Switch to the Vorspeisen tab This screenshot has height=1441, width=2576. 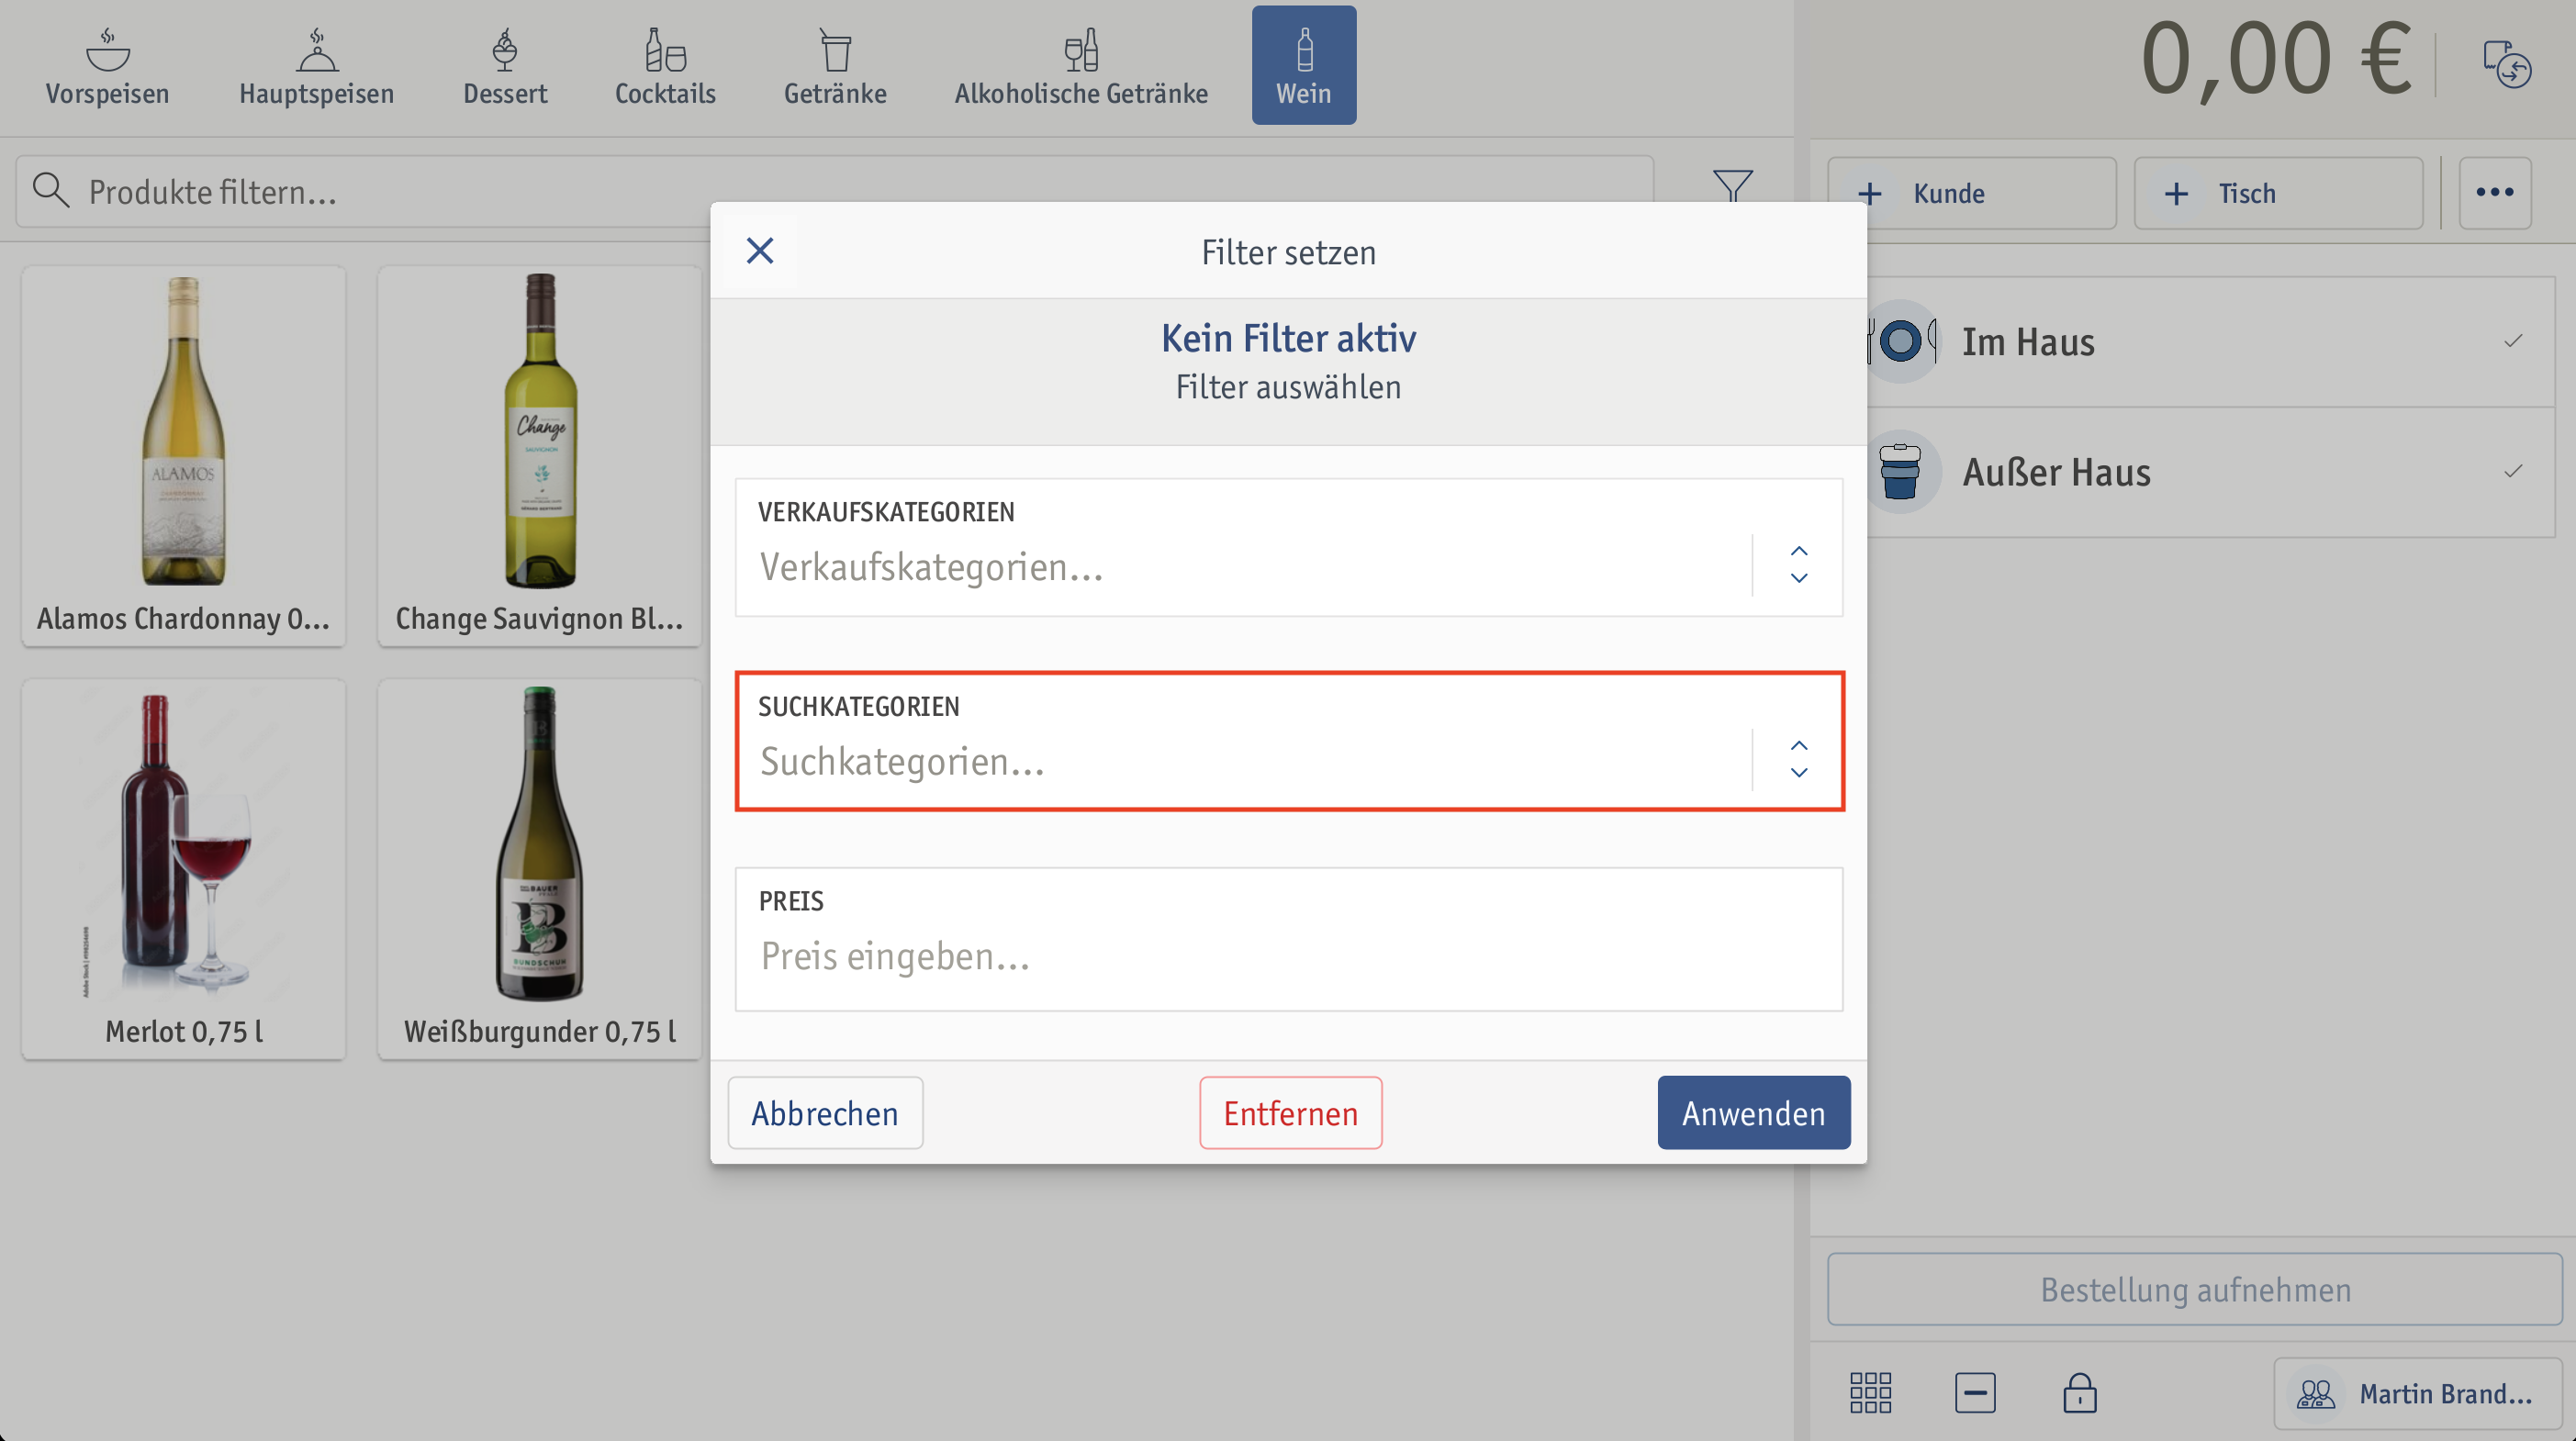pos(107,65)
